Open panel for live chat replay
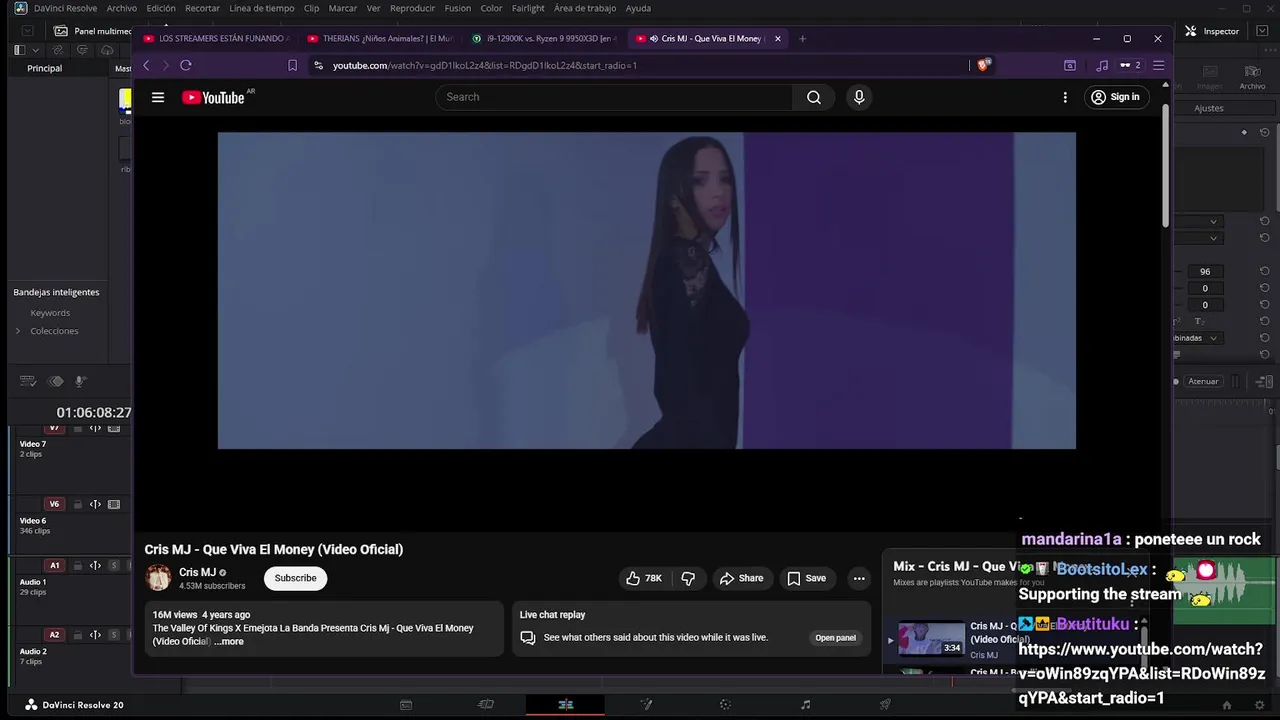This screenshot has width=1280, height=720. point(835,638)
